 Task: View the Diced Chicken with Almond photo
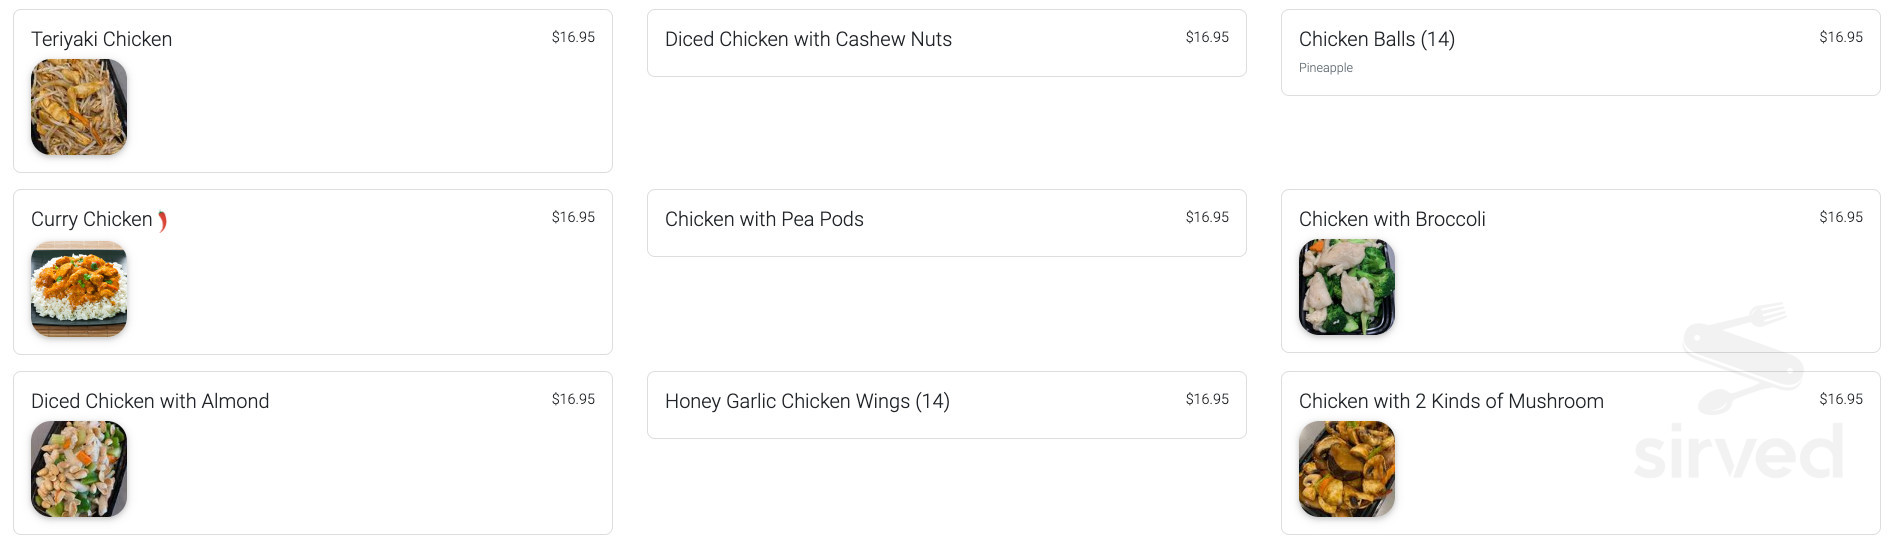(79, 469)
